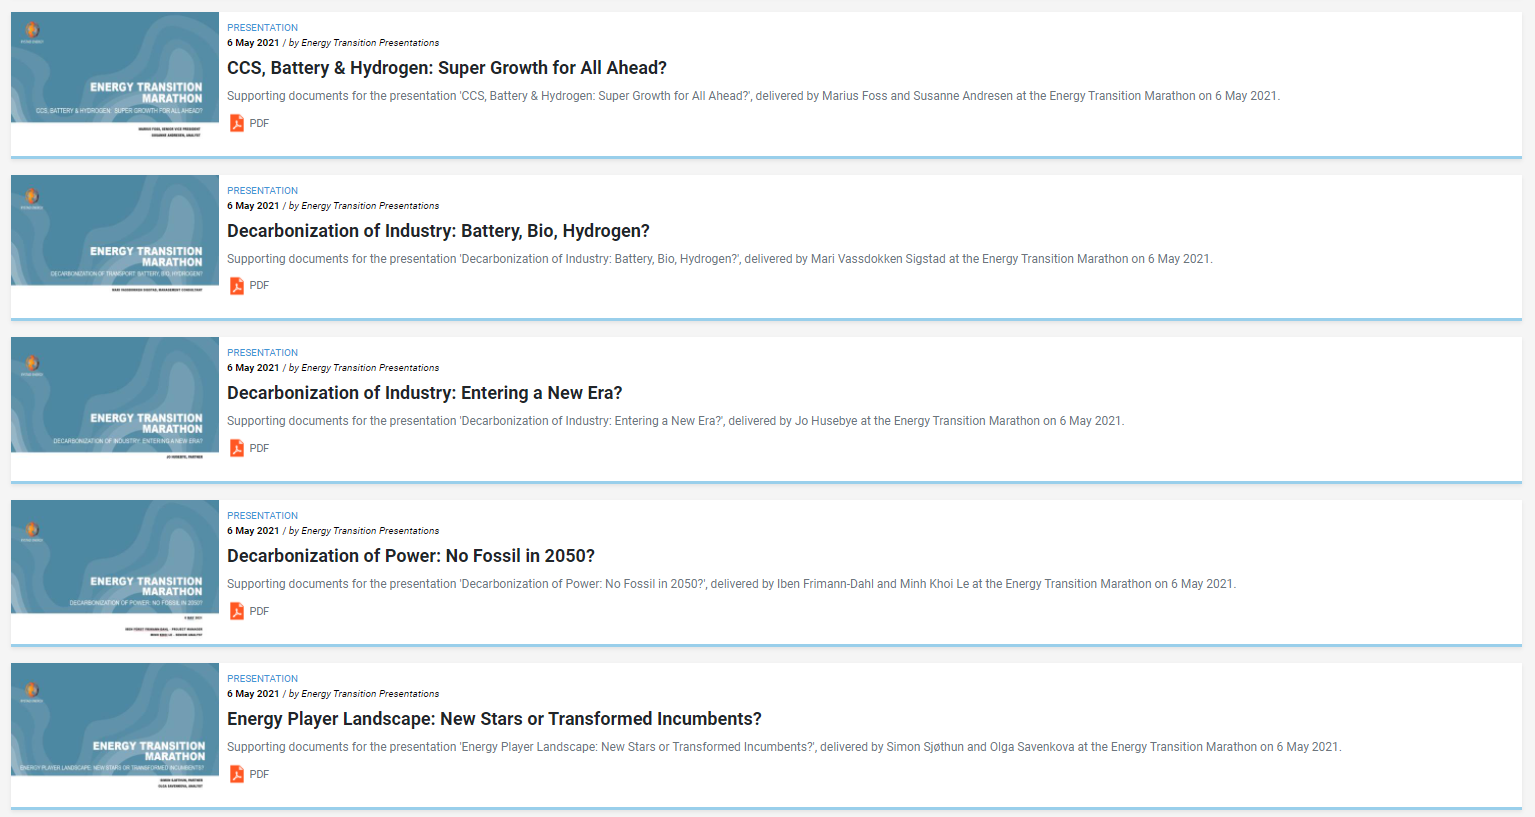Click Energy Transition Presentations author in first entry

point(370,43)
